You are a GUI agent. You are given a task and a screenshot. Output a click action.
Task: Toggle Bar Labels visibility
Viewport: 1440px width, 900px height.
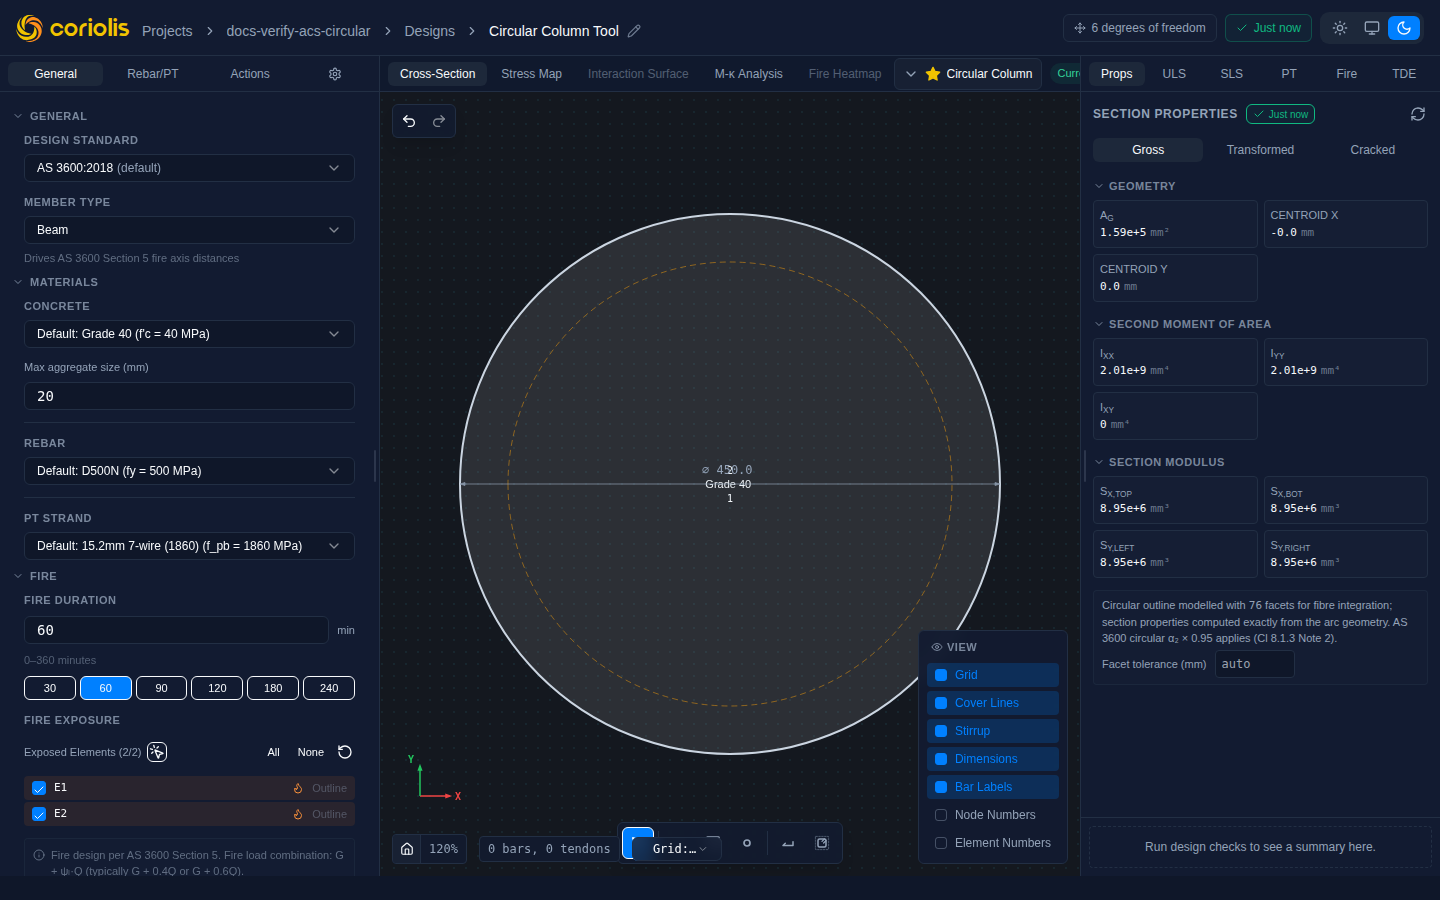pyautogui.click(x=993, y=787)
